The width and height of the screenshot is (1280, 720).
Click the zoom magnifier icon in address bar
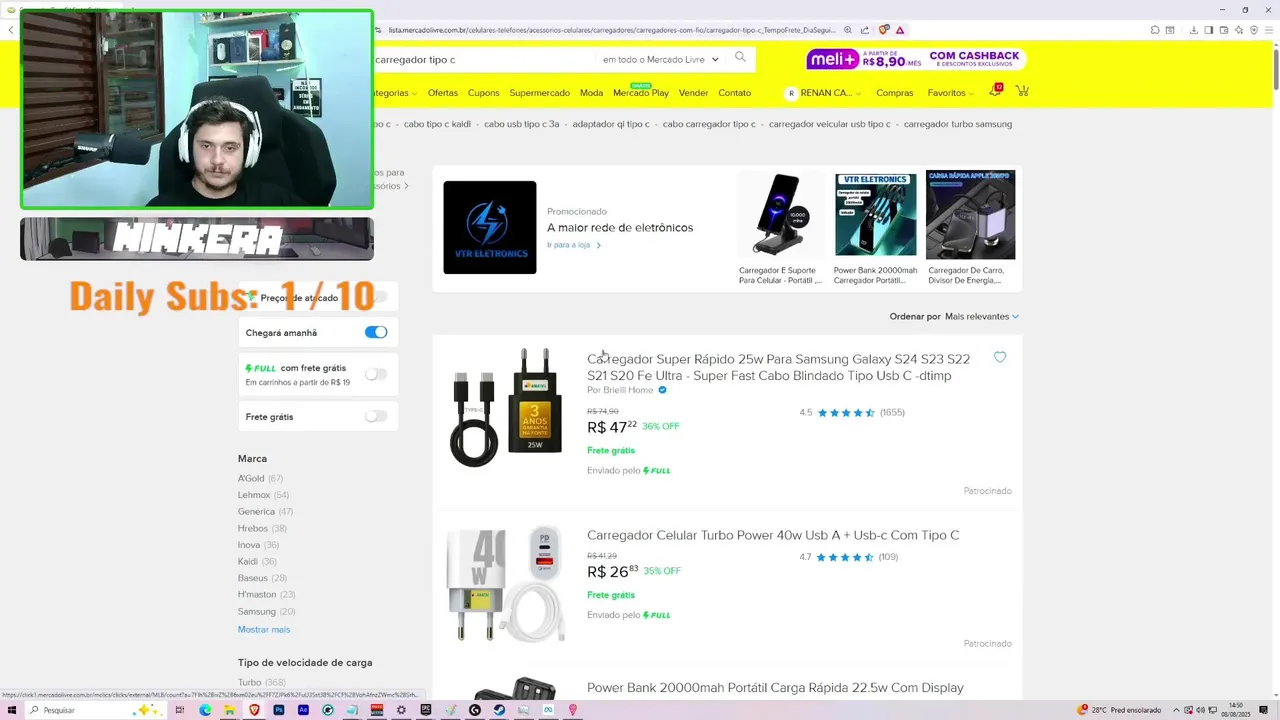[848, 30]
